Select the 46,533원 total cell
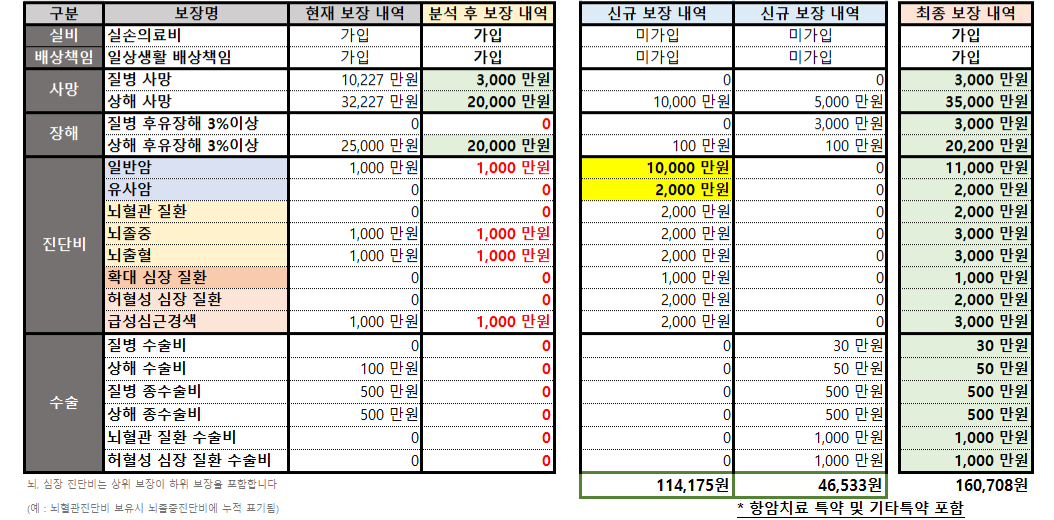The width and height of the screenshot is (1054, 520). [810, 485]
